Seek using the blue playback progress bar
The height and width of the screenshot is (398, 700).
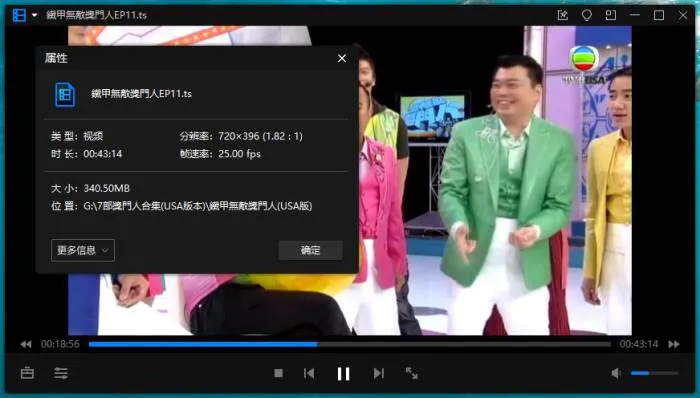tap(350, 344)
